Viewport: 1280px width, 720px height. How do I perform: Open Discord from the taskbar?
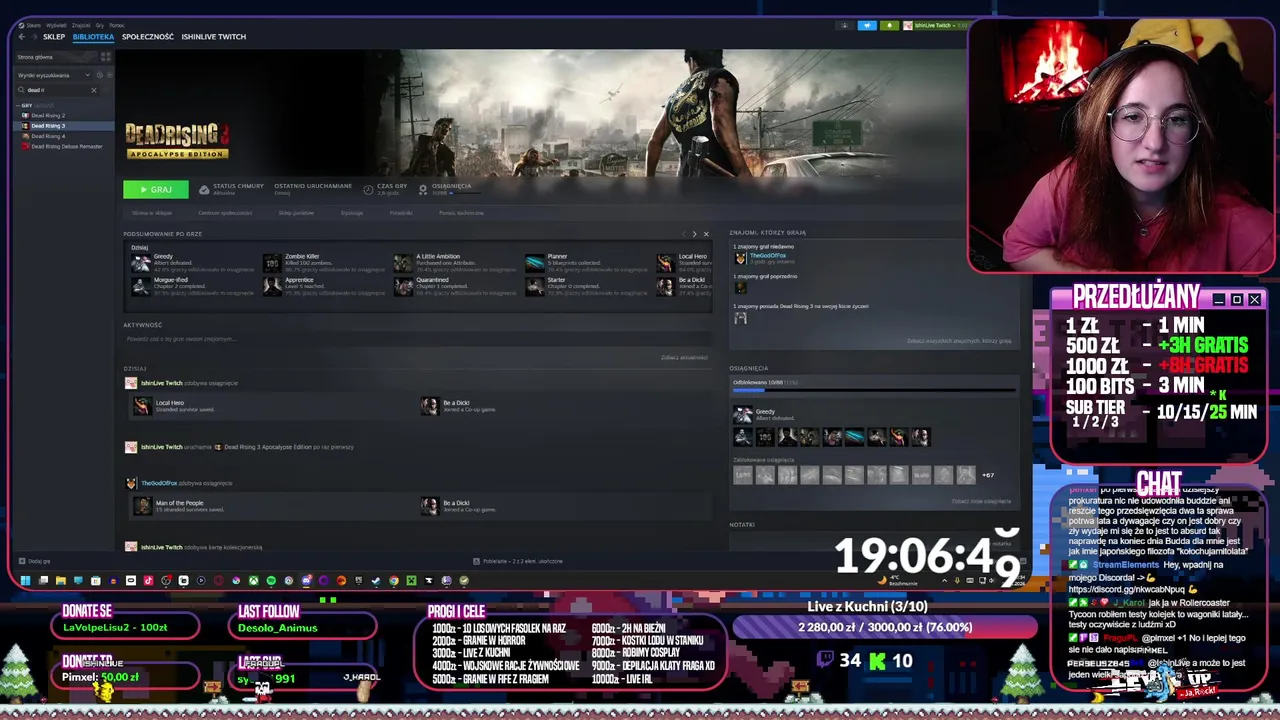[307, 580]
